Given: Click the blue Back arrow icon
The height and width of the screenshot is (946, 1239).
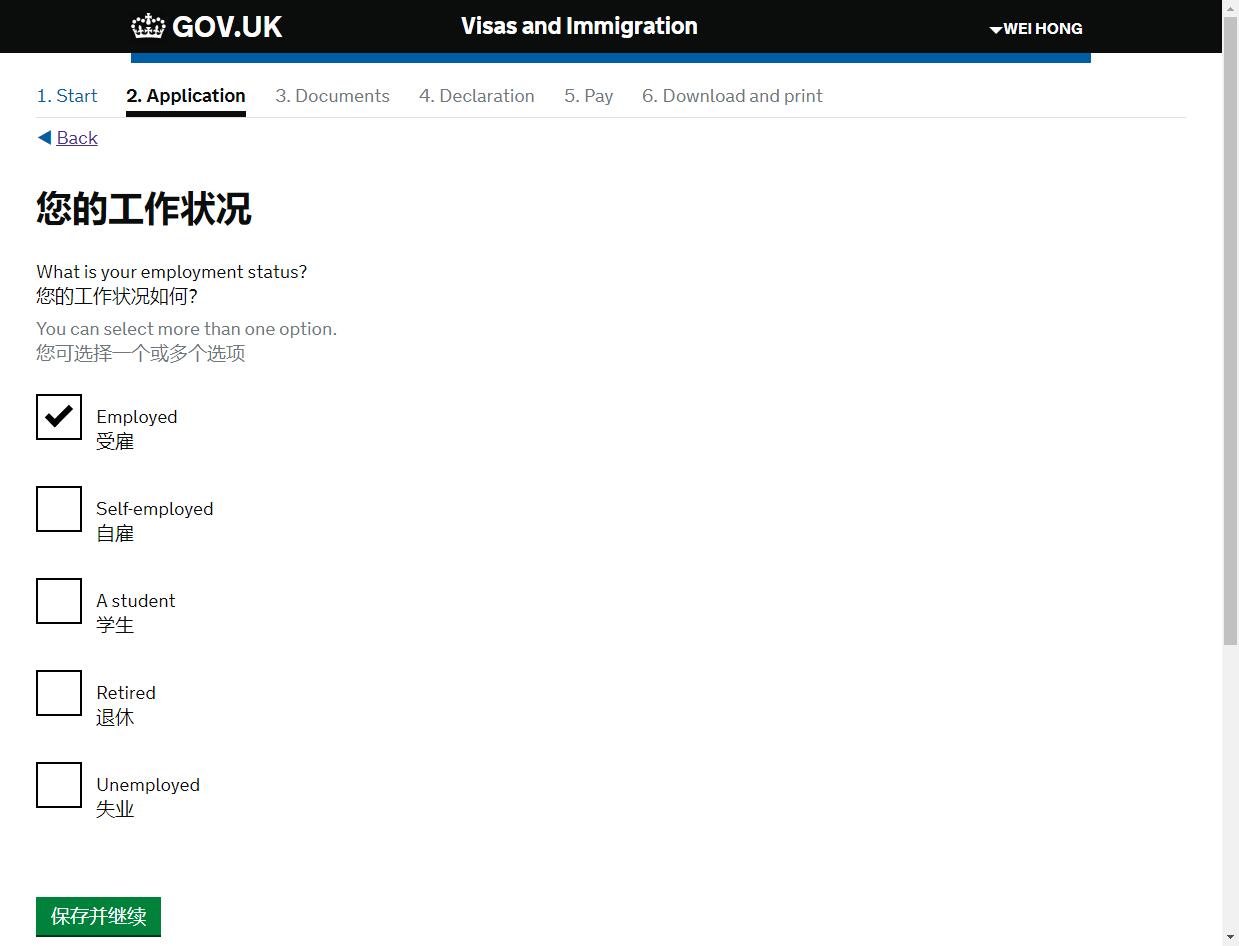Looking at the screenshot, I should (x=44, y=138).
